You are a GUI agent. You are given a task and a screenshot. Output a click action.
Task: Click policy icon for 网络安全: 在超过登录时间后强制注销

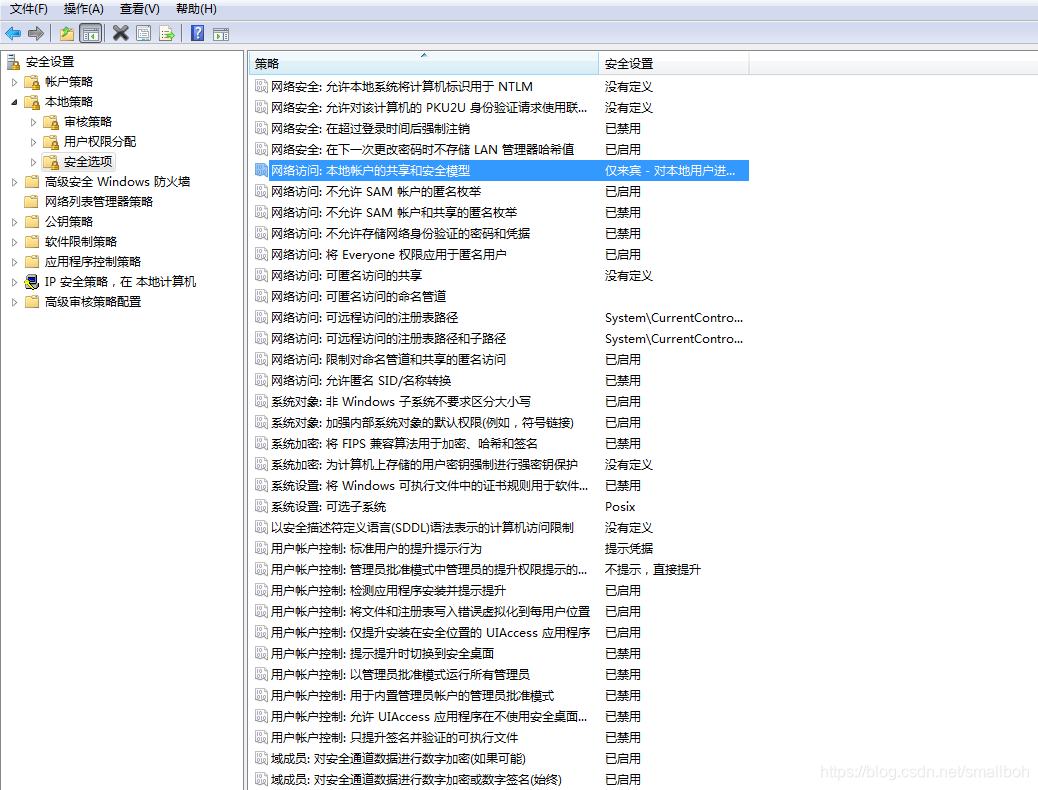(261, 128)
